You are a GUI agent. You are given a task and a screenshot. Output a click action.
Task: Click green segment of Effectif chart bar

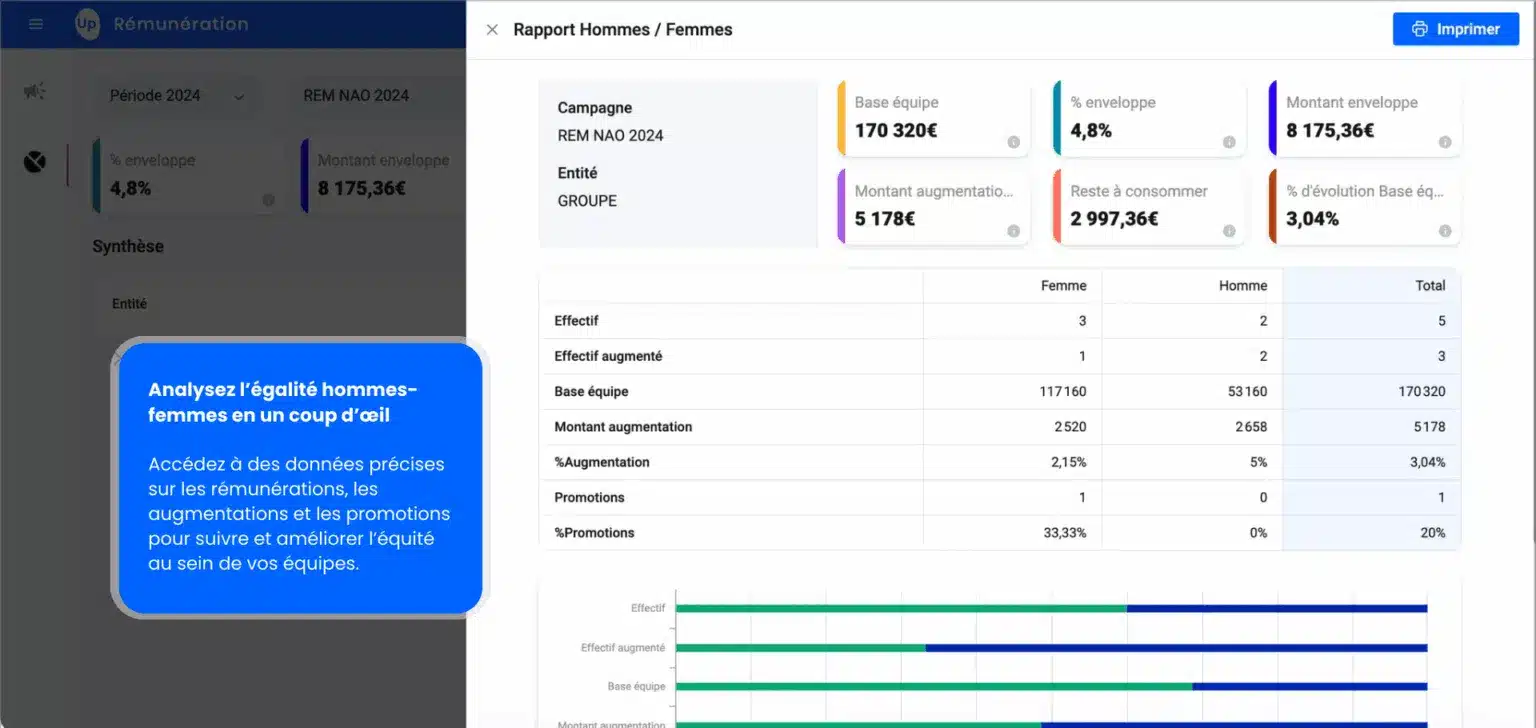point(900,608)
